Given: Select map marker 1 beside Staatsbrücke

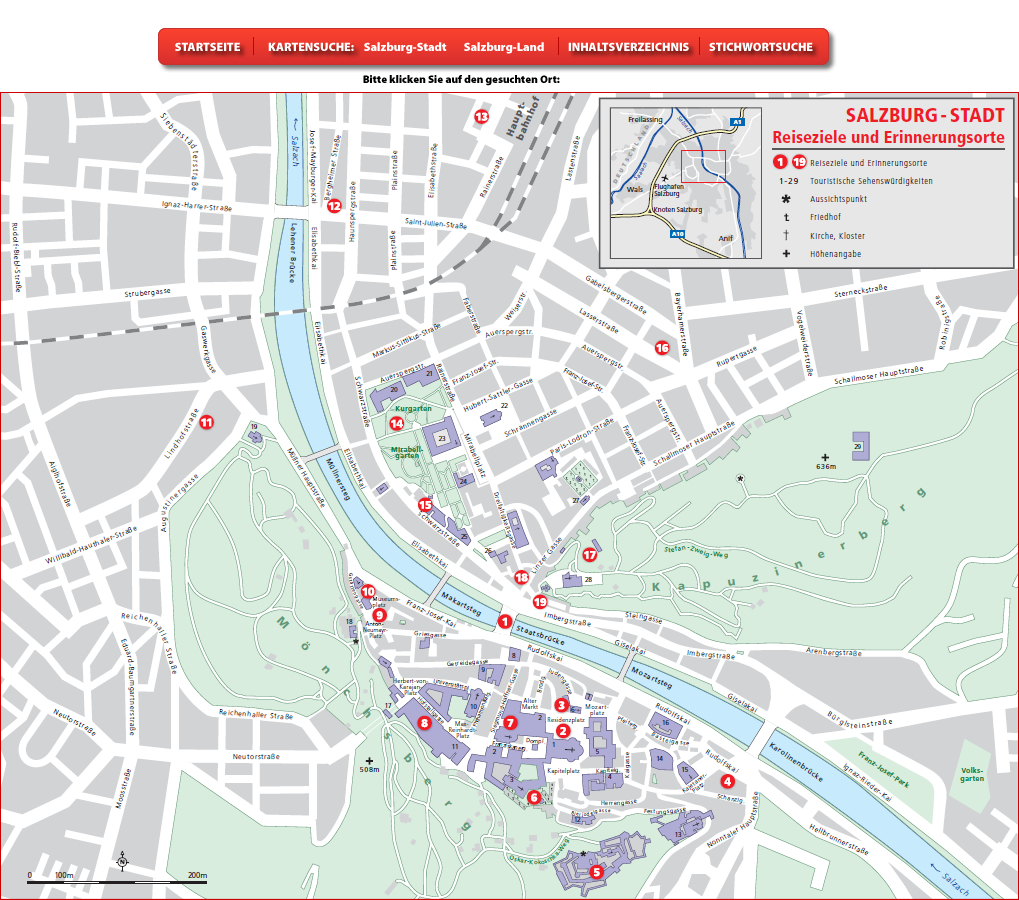Looking at the screenshot, I should 505,620.
